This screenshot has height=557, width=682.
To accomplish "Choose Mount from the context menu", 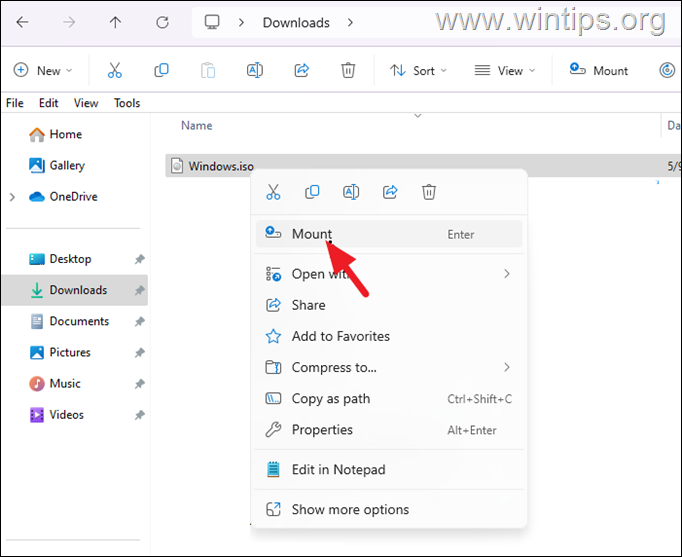I will tap(389, 234).
